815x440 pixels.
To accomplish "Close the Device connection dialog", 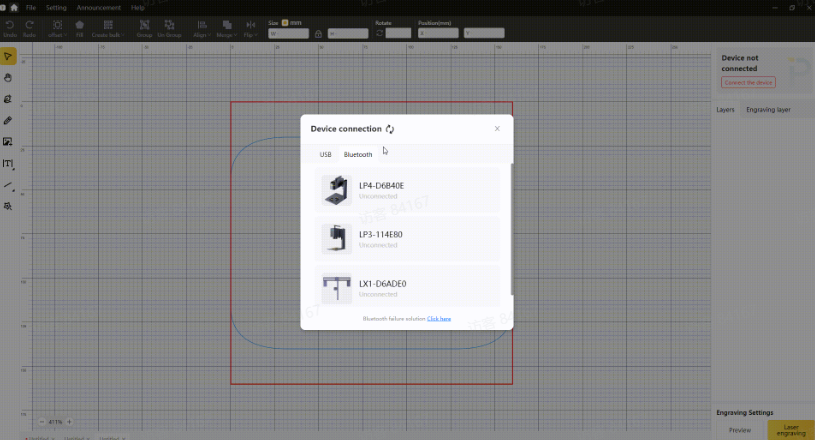I will 497,129.
